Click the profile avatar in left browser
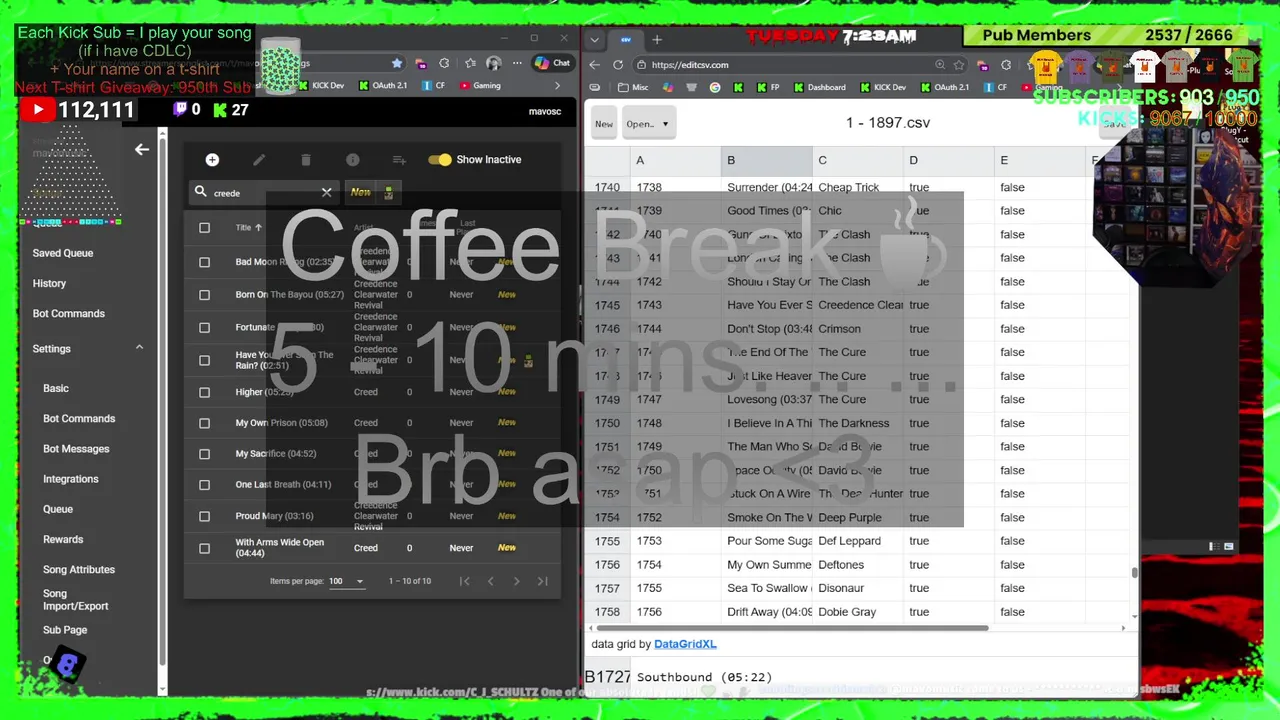 [493, 63]
